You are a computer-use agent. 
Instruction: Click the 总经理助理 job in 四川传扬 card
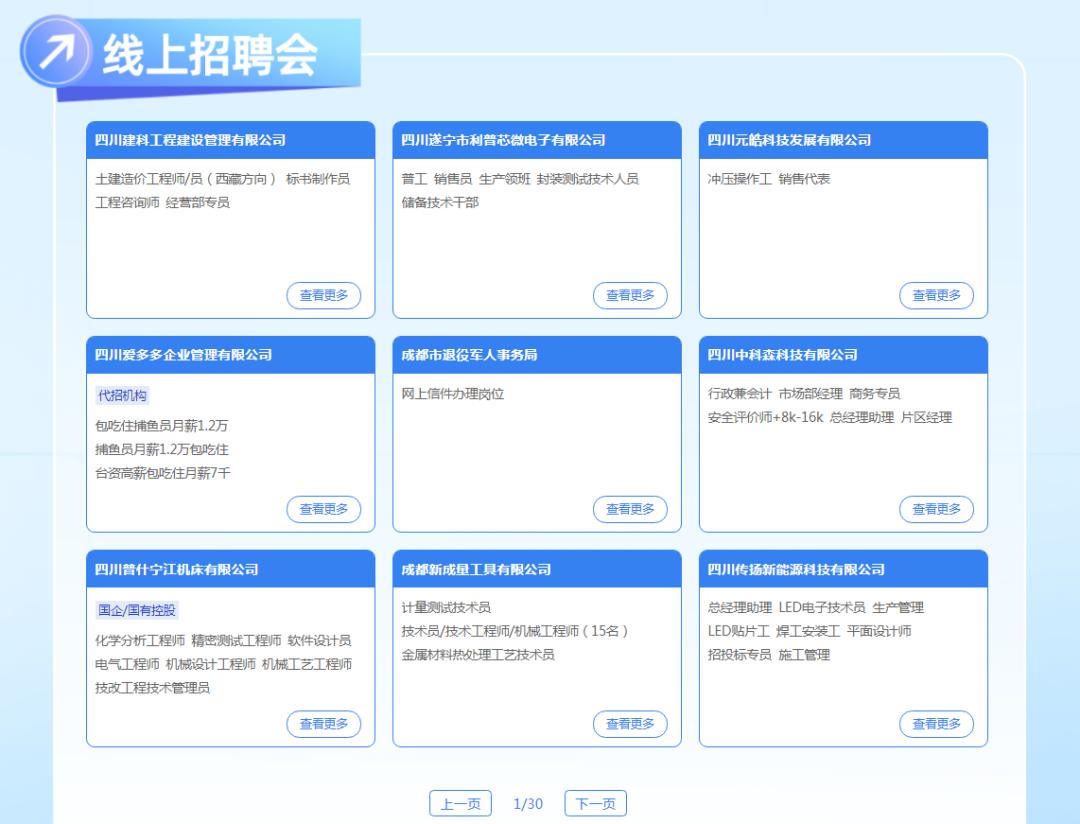tap(740, 607)
